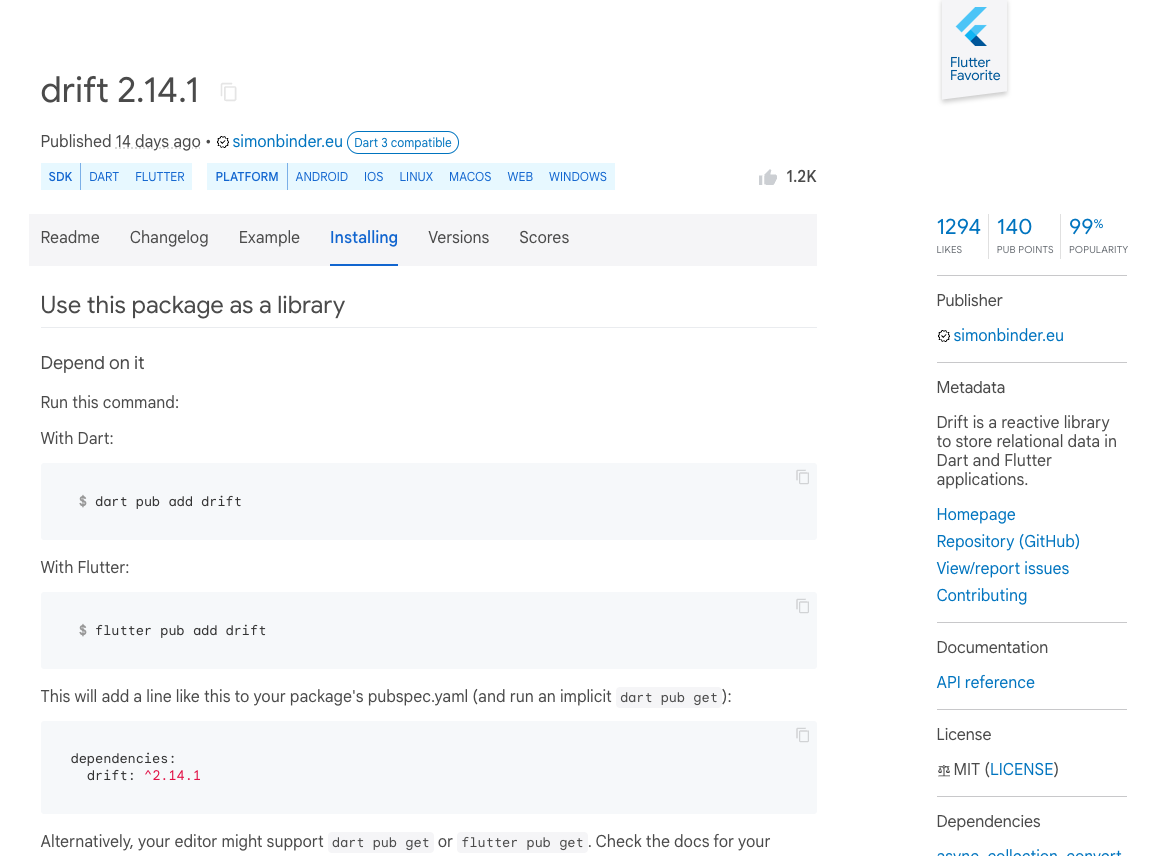Click the API reference link
Viewport: 1156px width, 856px height.
pos(985,682)
